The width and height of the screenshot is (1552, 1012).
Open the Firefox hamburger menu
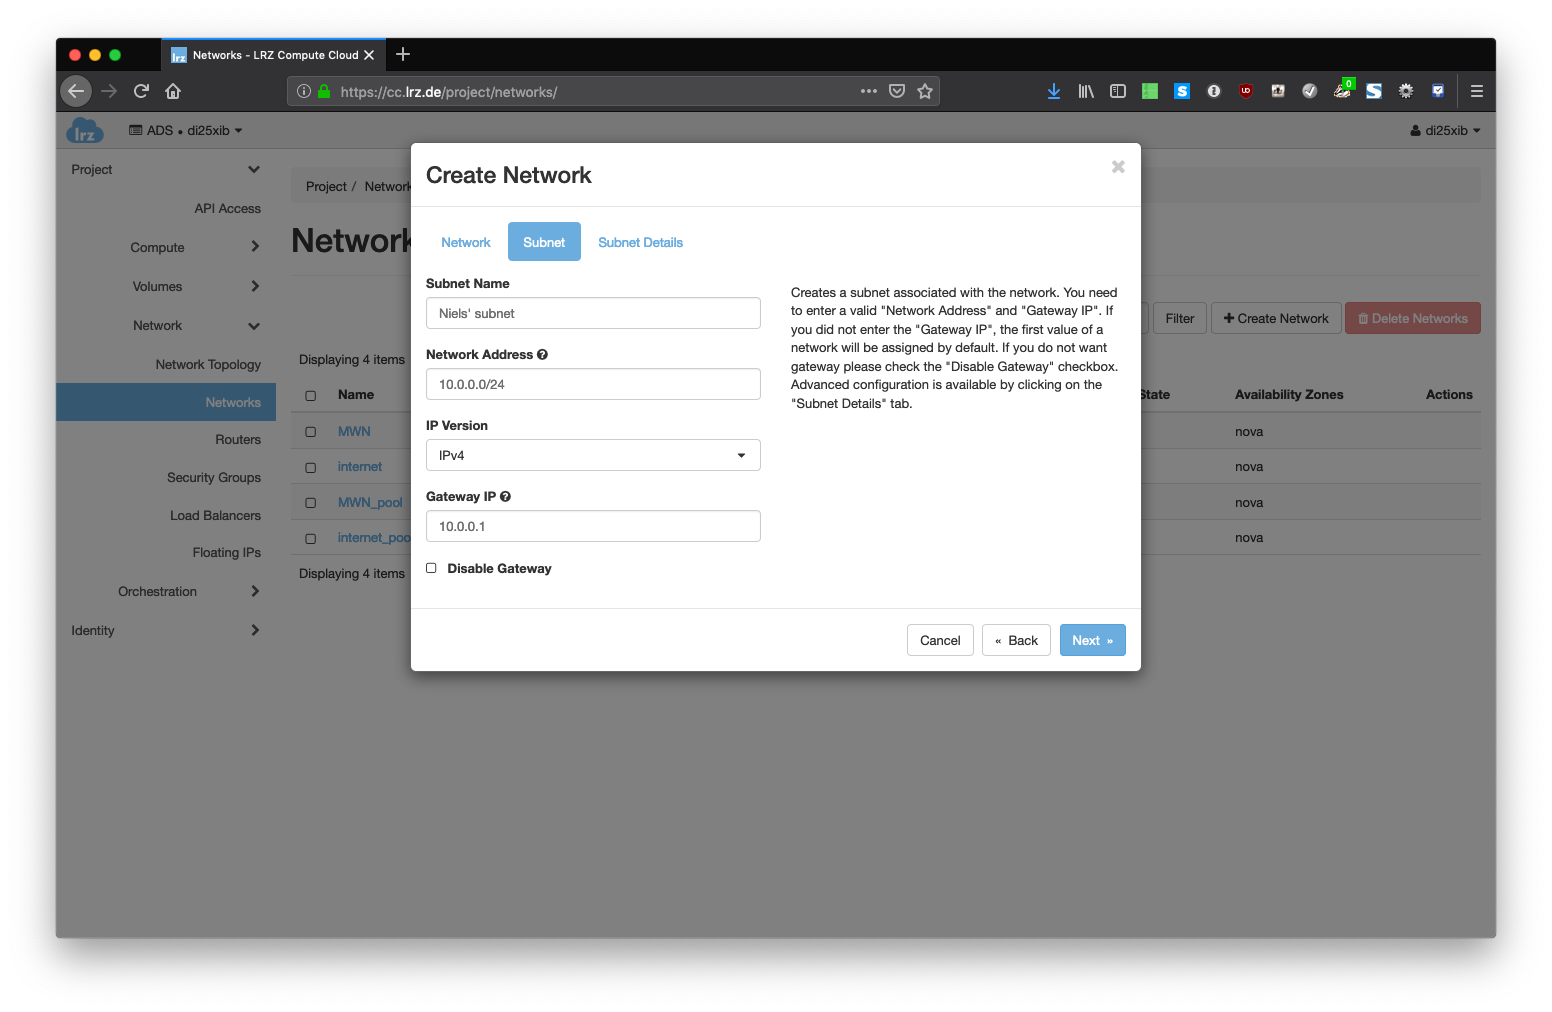tap(1476, 91)
